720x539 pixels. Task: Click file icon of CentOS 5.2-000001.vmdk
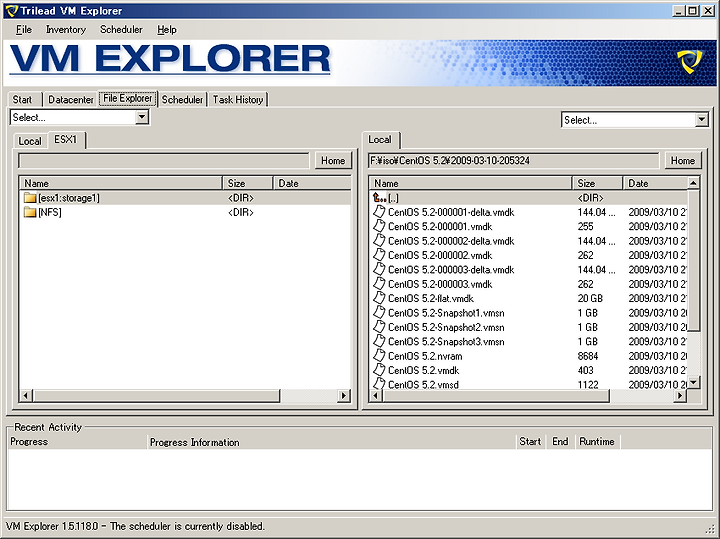379,226
